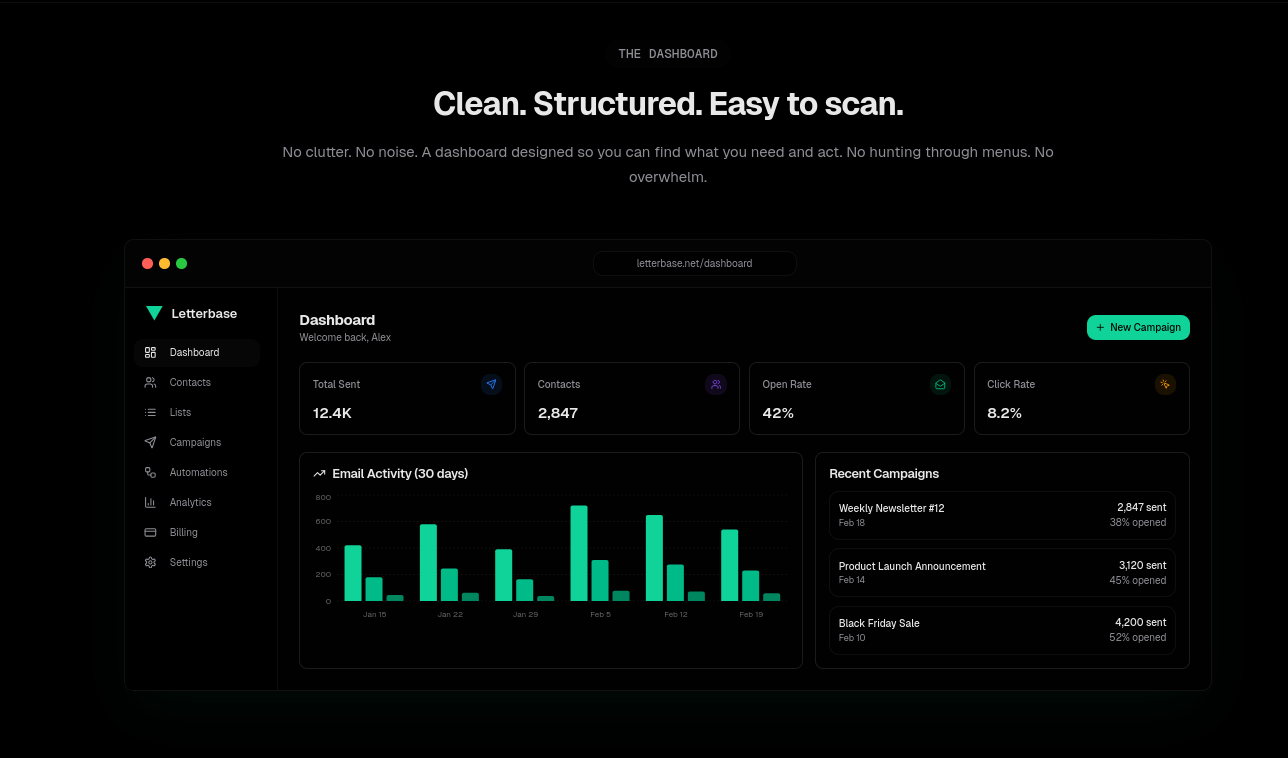This screenshot has width=1288, height=758.
Task: Select the Contacts 2,847 stat card
Action: (x=632, y=398)
